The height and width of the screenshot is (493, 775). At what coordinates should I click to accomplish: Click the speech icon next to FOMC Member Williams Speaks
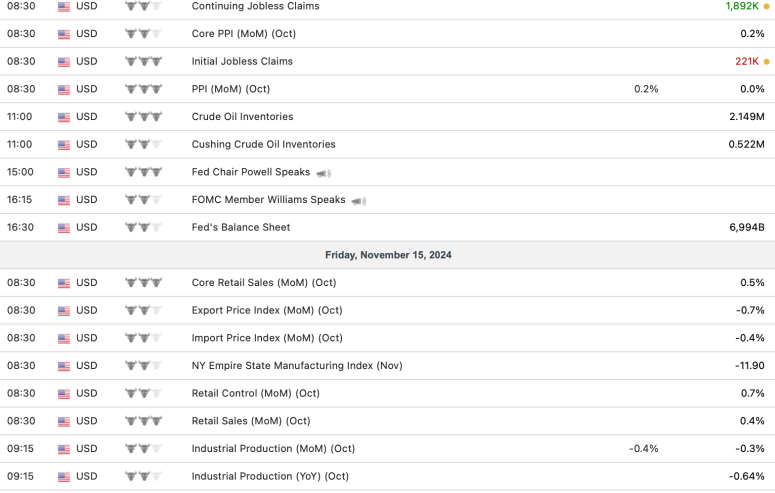pos(358,201)
